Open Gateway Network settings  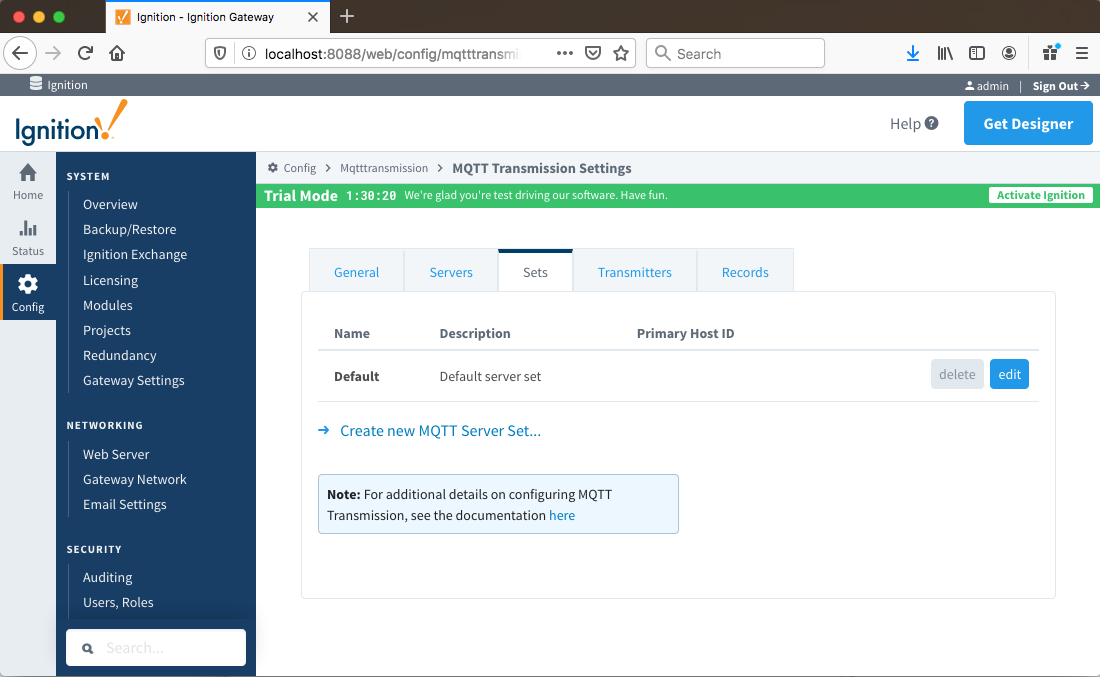pyautogui.click(x=135, y=480)
